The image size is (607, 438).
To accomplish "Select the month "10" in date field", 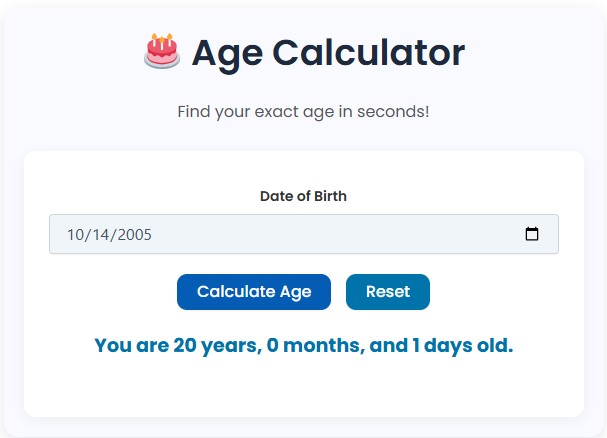I will tap(76, 235).
